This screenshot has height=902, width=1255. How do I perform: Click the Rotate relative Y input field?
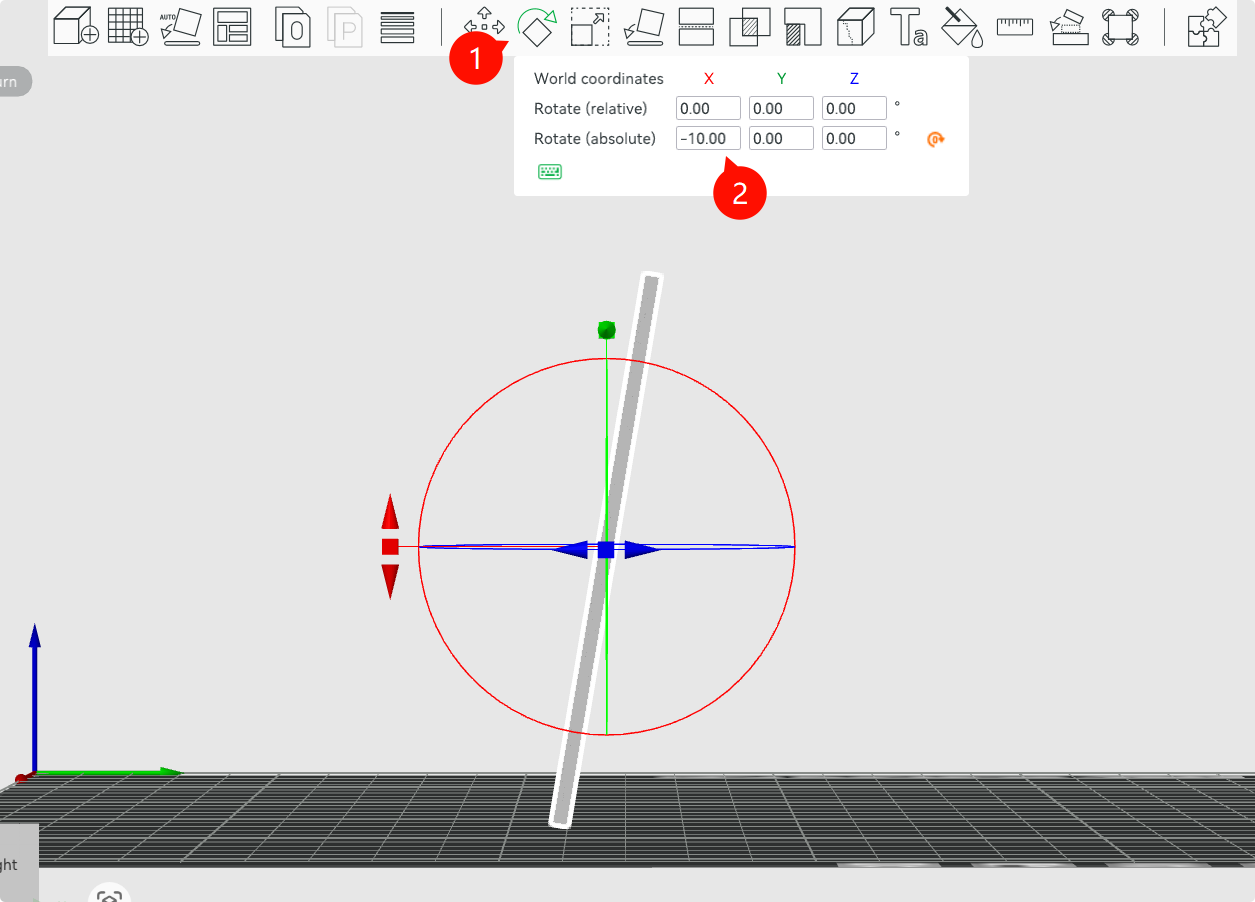pyautogui.click(x=781, y=109)
